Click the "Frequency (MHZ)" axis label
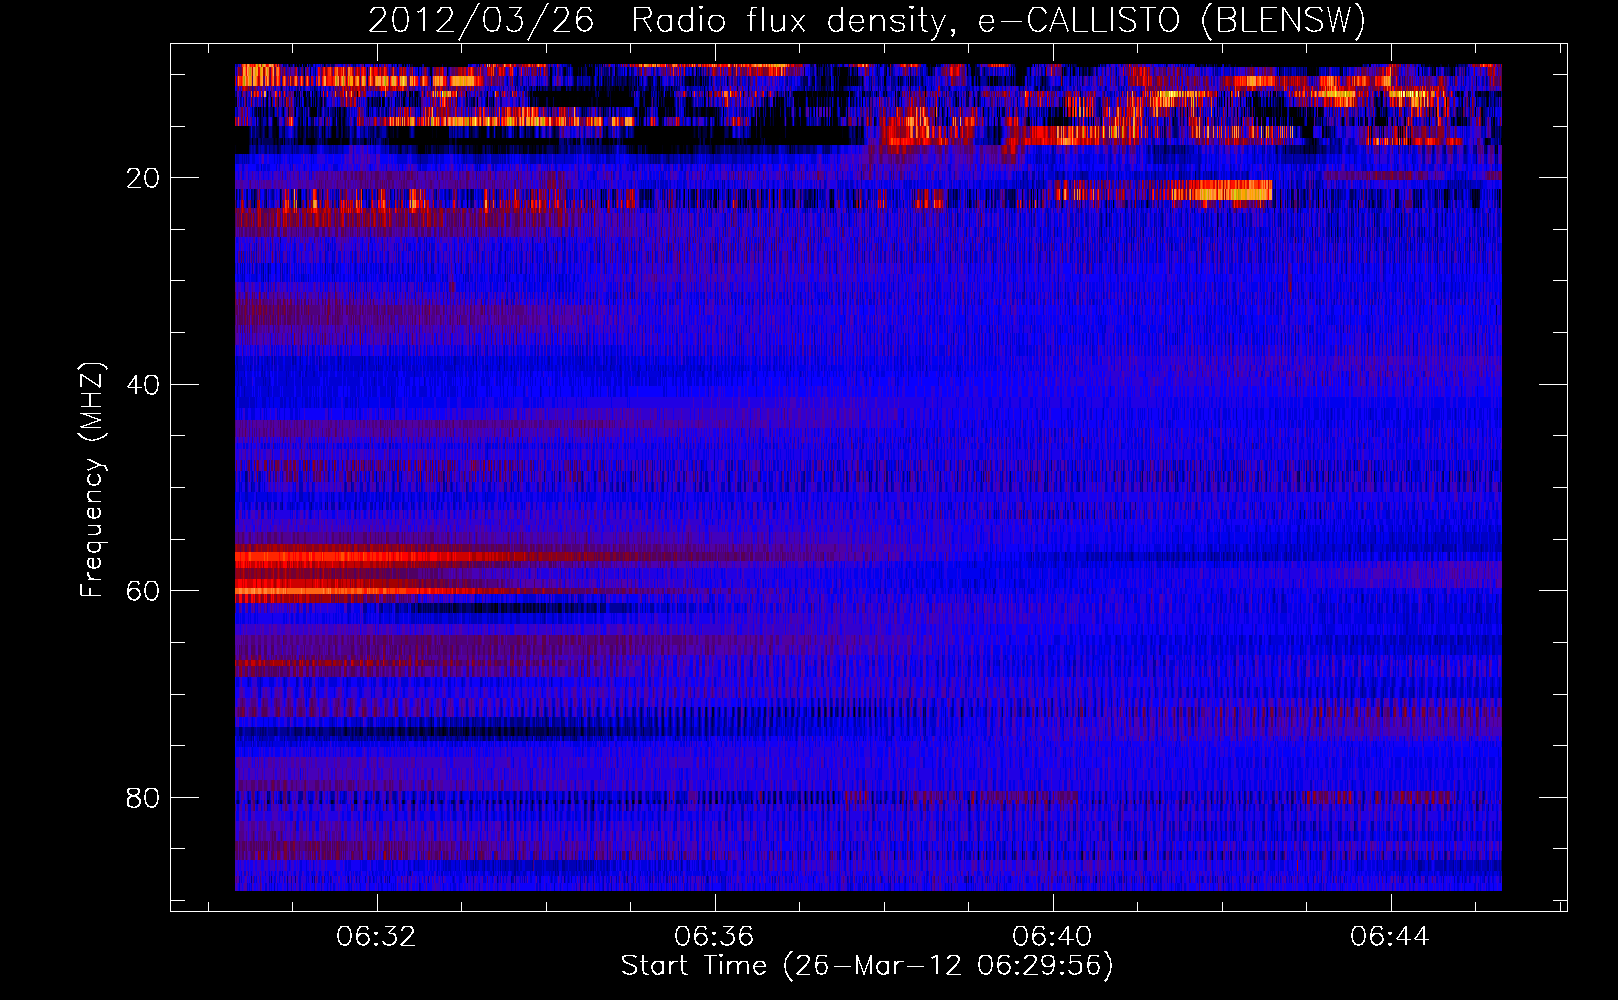This screenshot has height=1000, width=1618. (91, 480)
